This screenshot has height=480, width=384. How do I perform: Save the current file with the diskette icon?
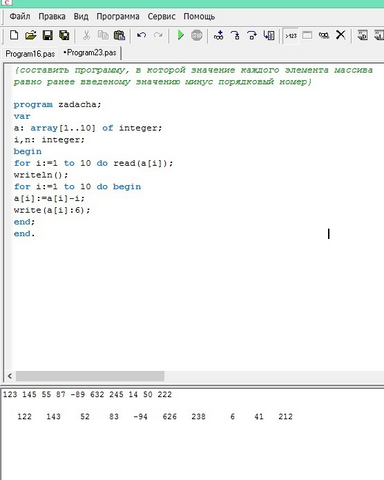click(48, 35)
